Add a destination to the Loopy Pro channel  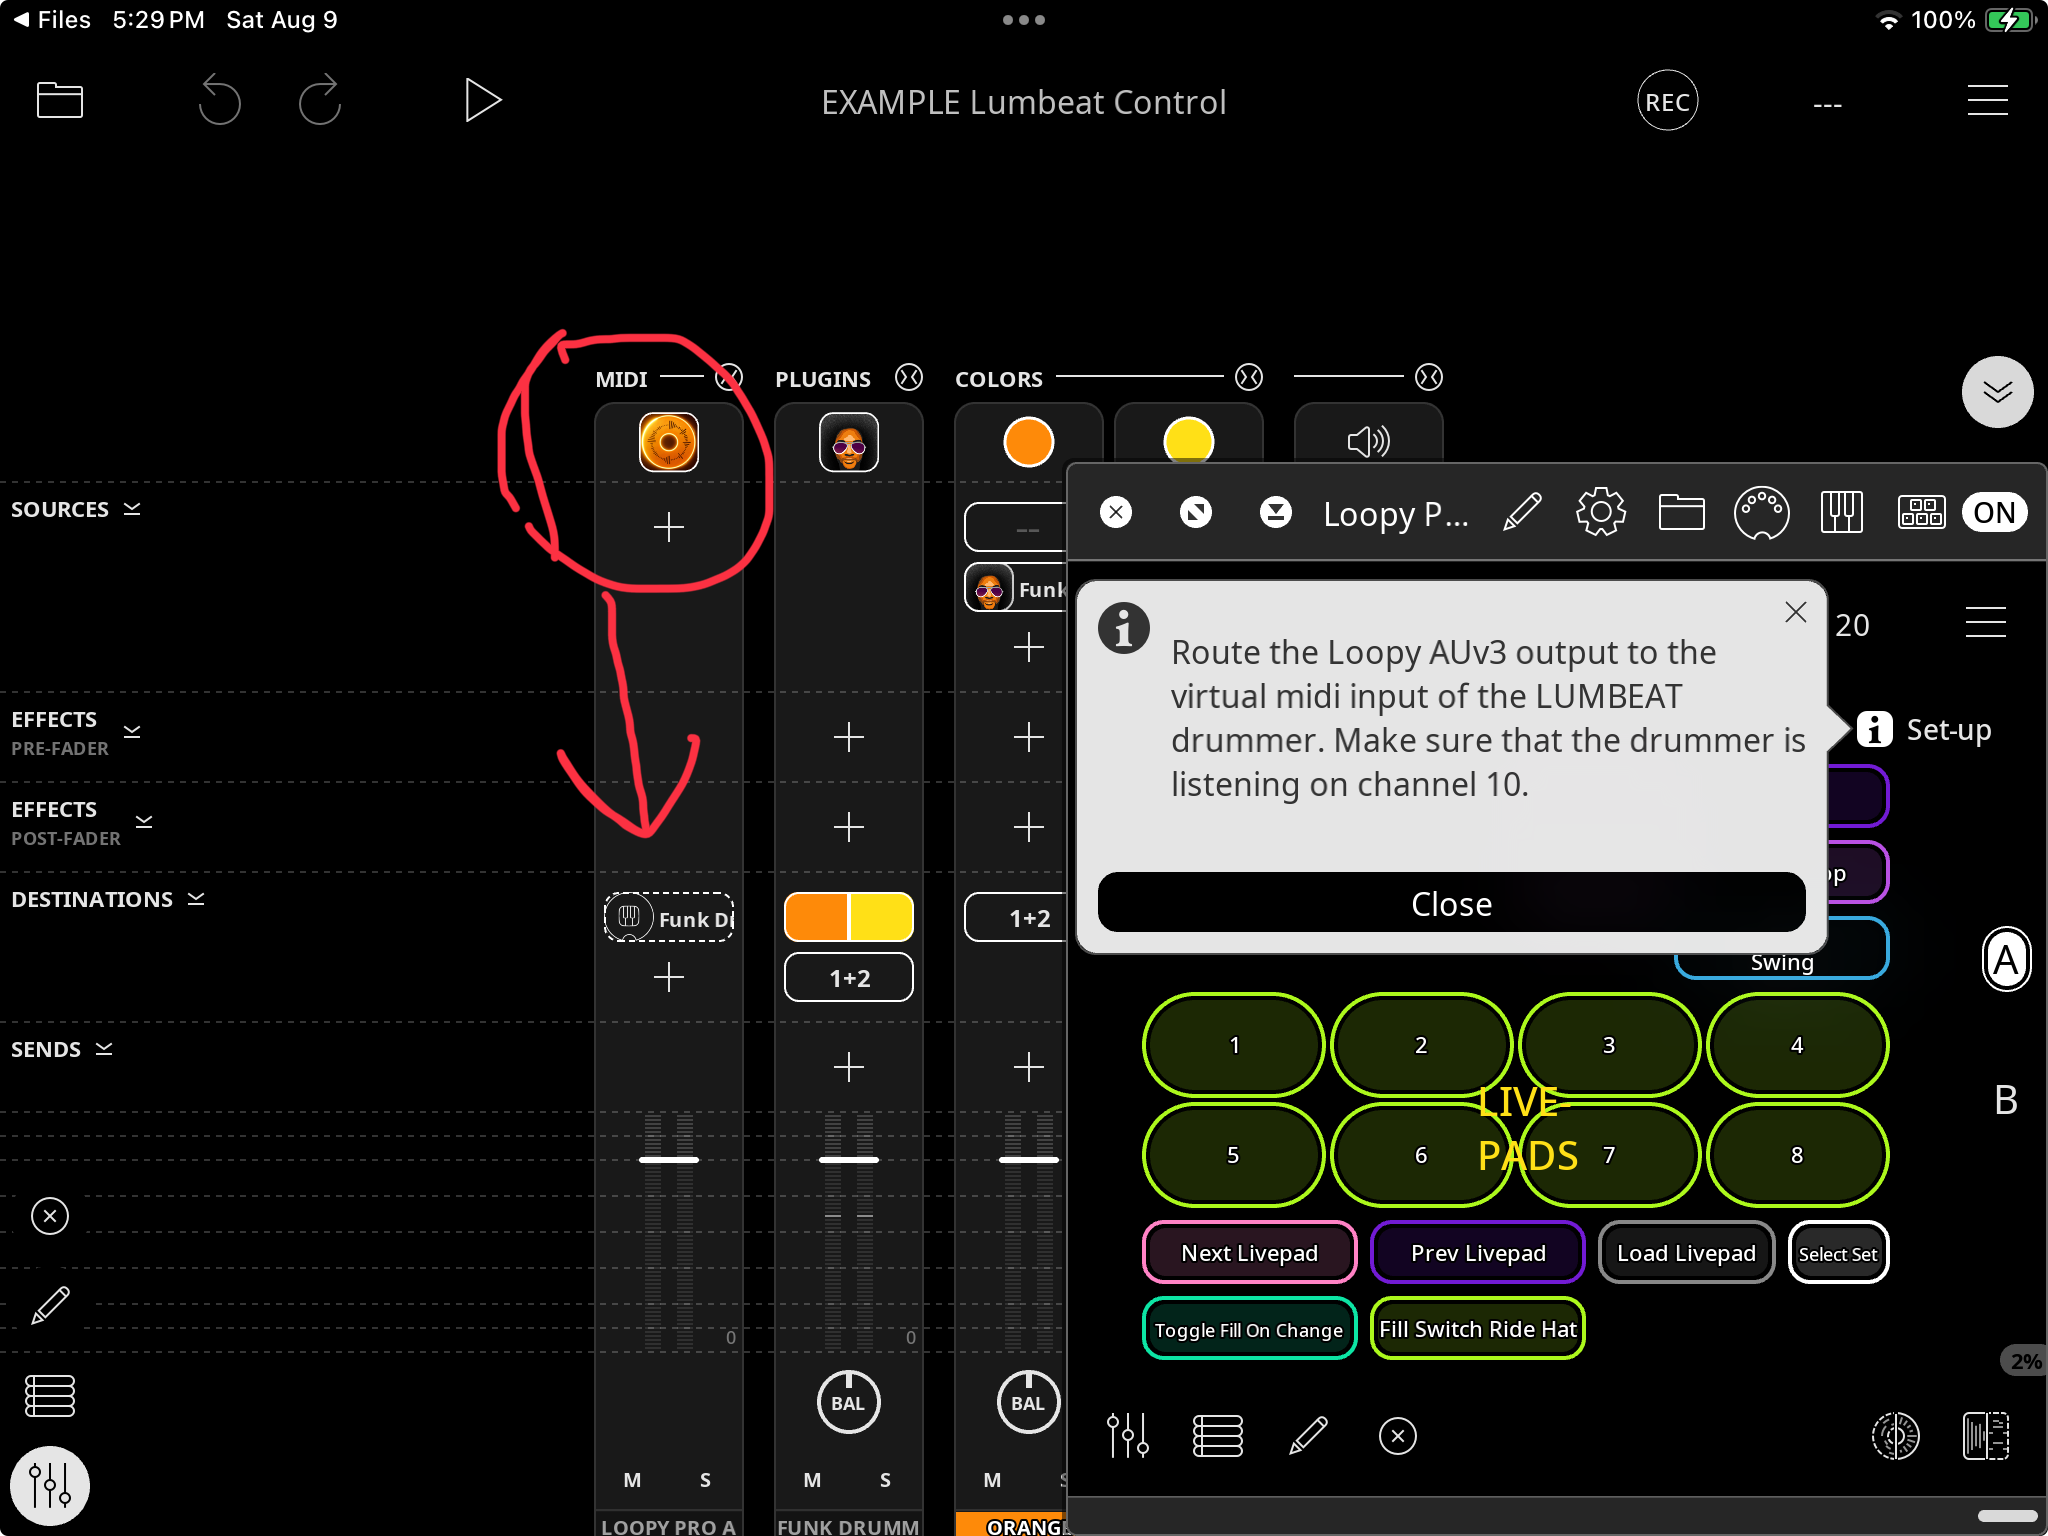click(x=669, y=977)
